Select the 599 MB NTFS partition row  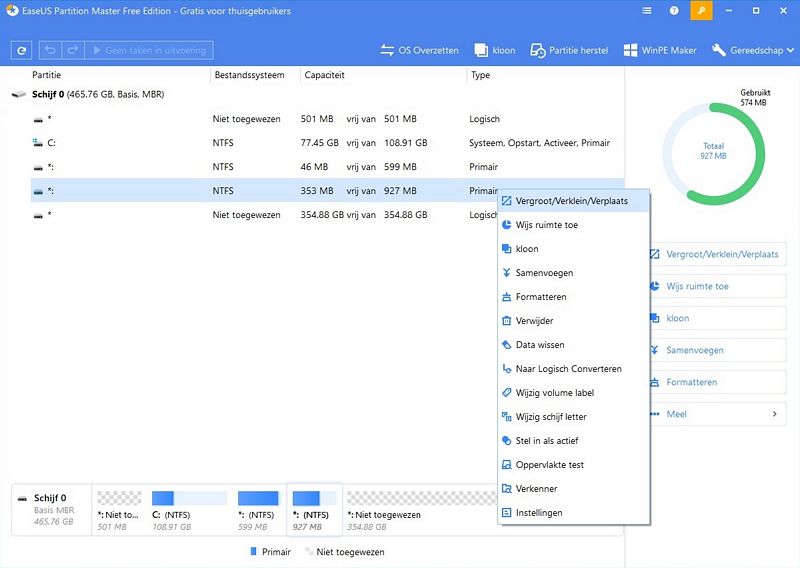327,167
